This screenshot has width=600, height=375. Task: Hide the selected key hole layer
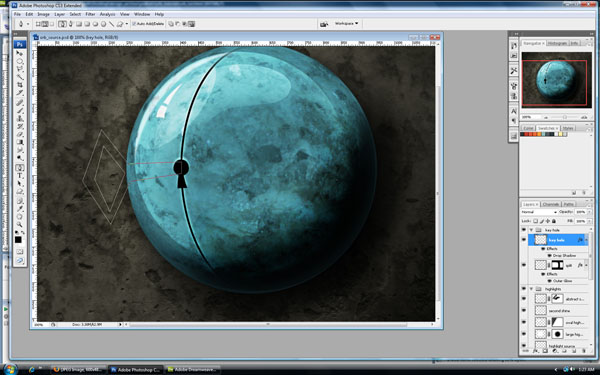point(524,240)
